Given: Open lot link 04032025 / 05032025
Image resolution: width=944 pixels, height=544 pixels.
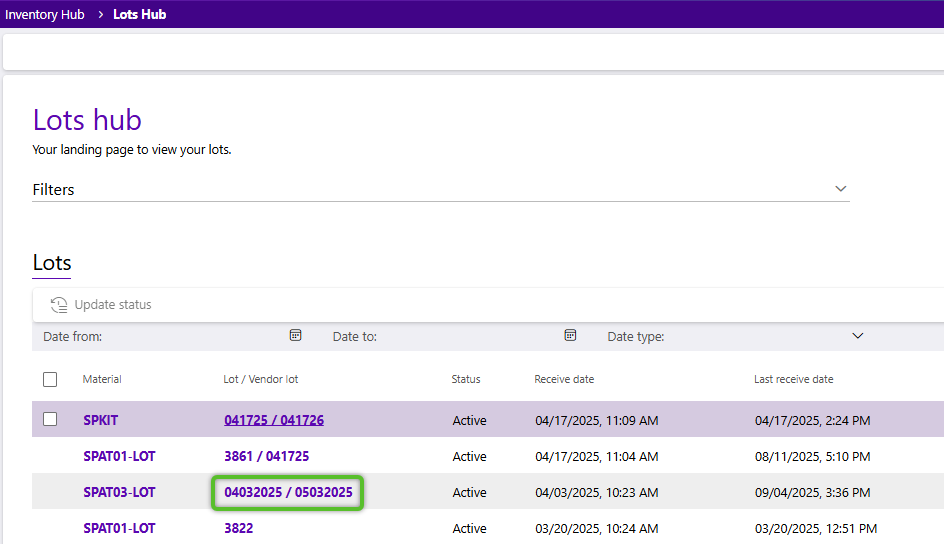Looking at the screenshot, I should [288, 493].
